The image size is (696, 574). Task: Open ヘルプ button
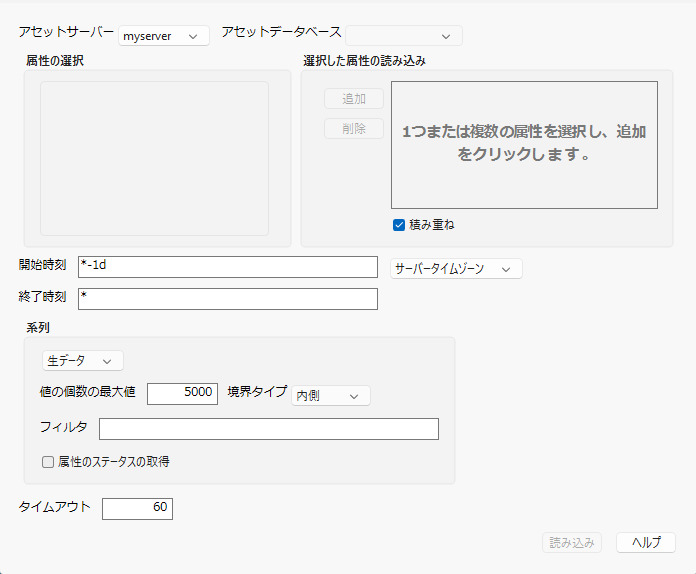[646, 542]
